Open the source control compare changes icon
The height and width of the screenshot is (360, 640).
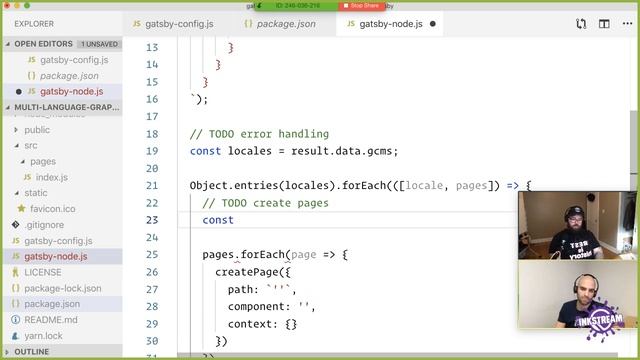pos(581,24)
